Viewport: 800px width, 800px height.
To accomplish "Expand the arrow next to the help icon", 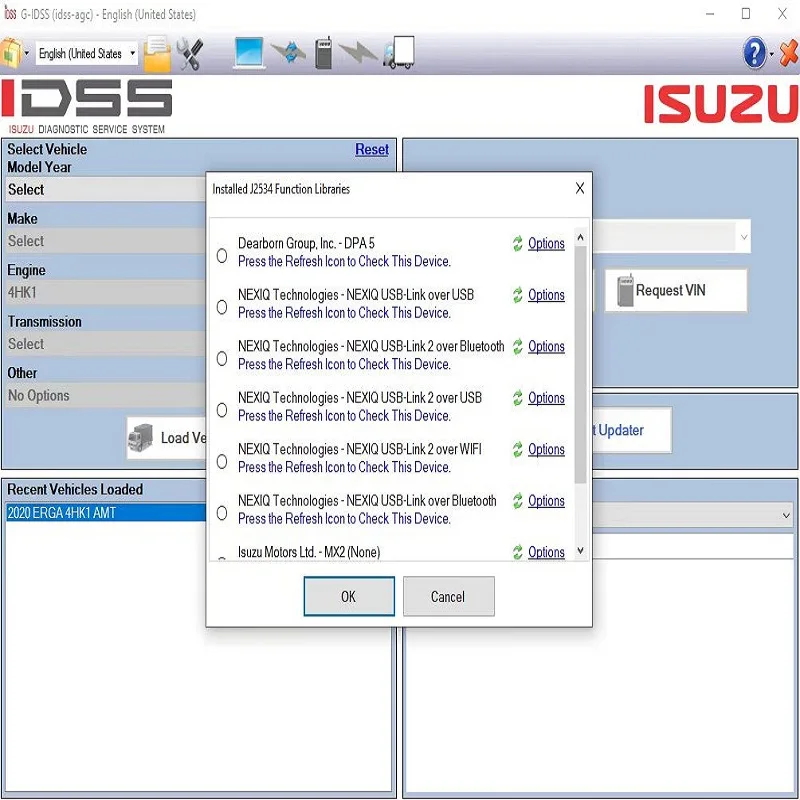I will click(771, 53).
